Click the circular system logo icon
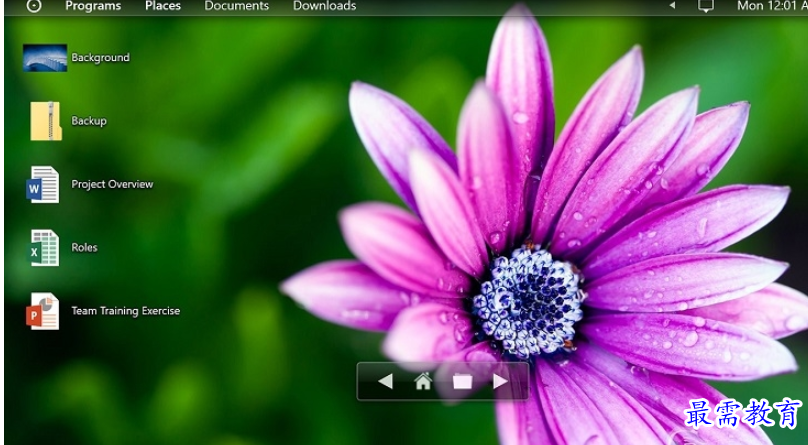This screenshot has height=445, width=808. 33,6
